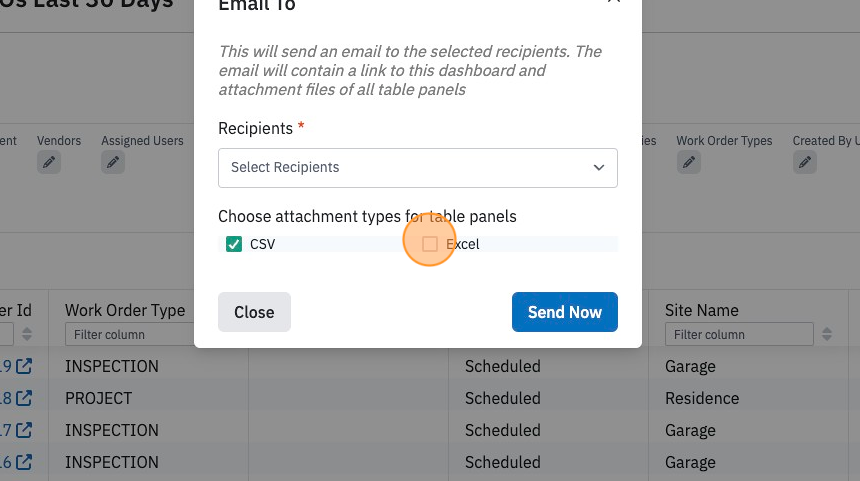Focus Site Name filter column field
This screenshot has height=481, width=860.
[x=739, y=334]
